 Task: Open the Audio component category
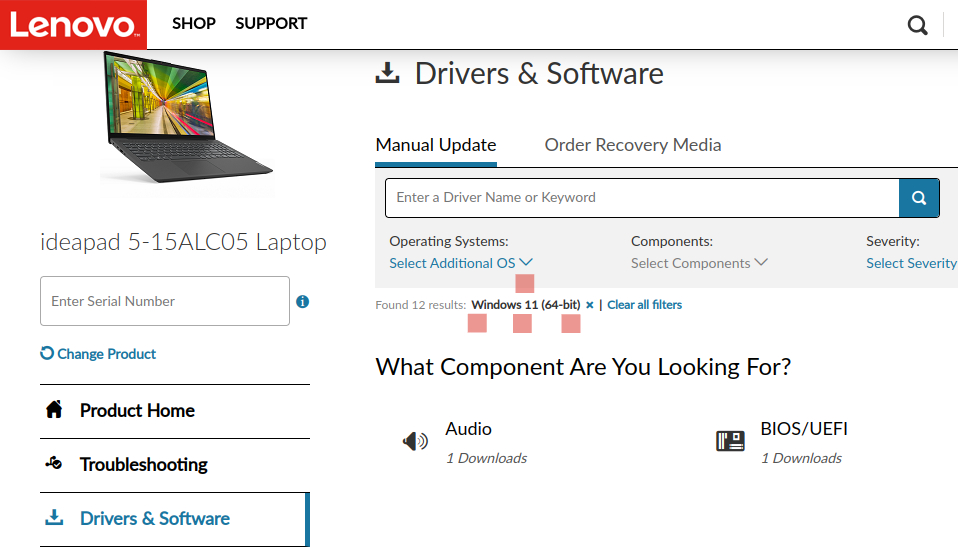pos(469,429)
